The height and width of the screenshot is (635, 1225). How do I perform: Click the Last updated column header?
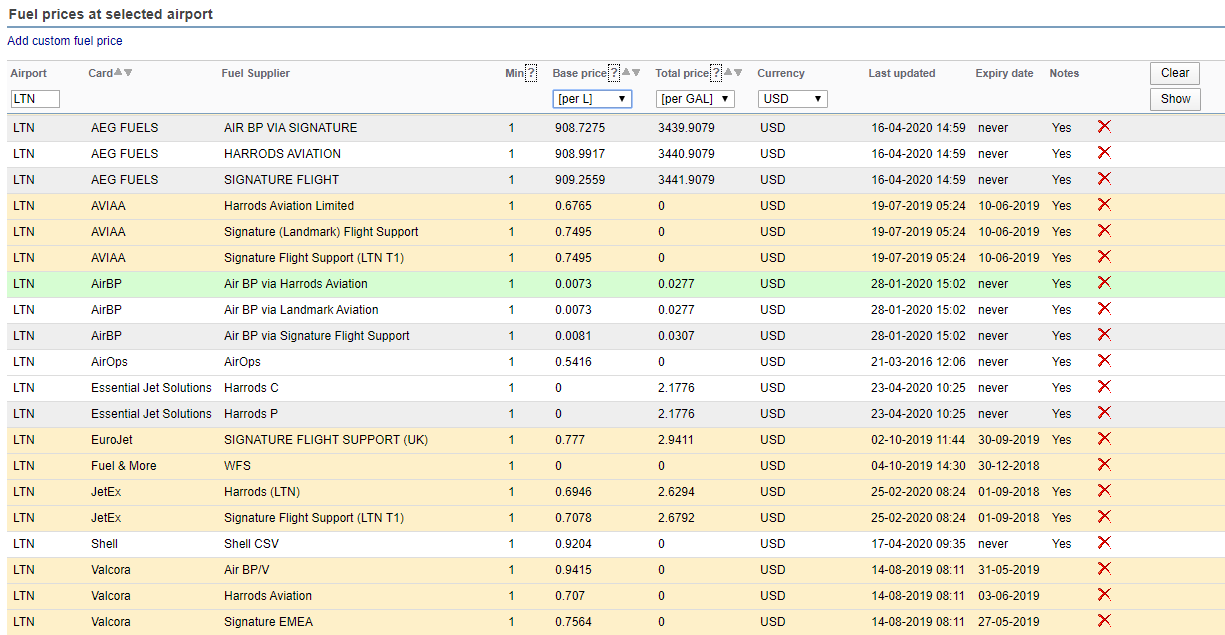tap(902, 73)
